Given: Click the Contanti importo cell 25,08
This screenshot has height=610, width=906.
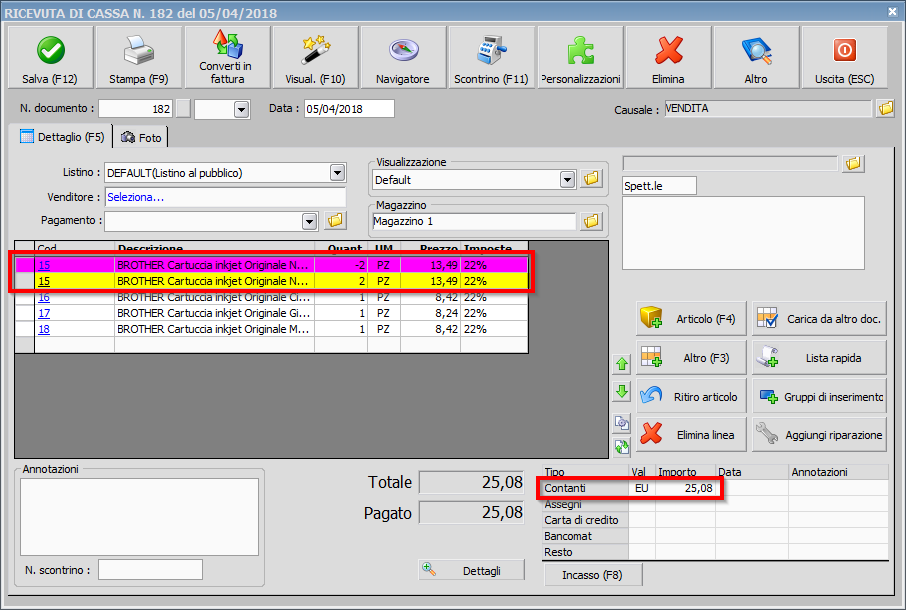Looking at the screenshot, I should tap(685, 488).
